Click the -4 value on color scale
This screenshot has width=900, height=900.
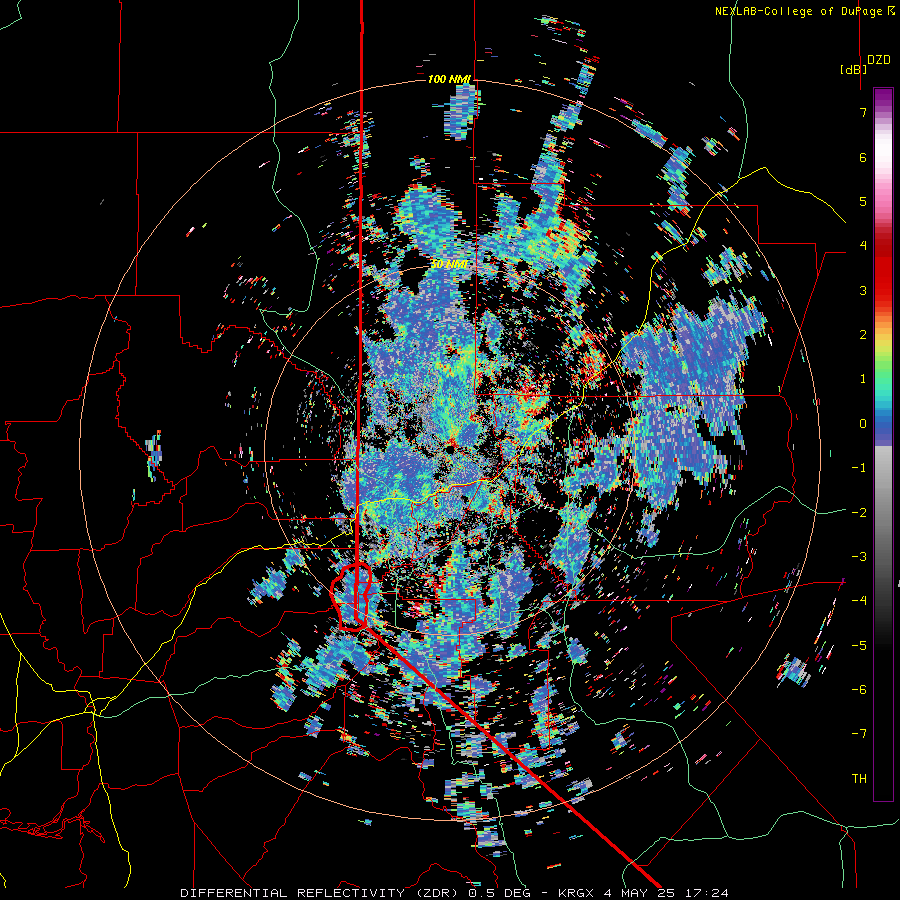point(859,600)
